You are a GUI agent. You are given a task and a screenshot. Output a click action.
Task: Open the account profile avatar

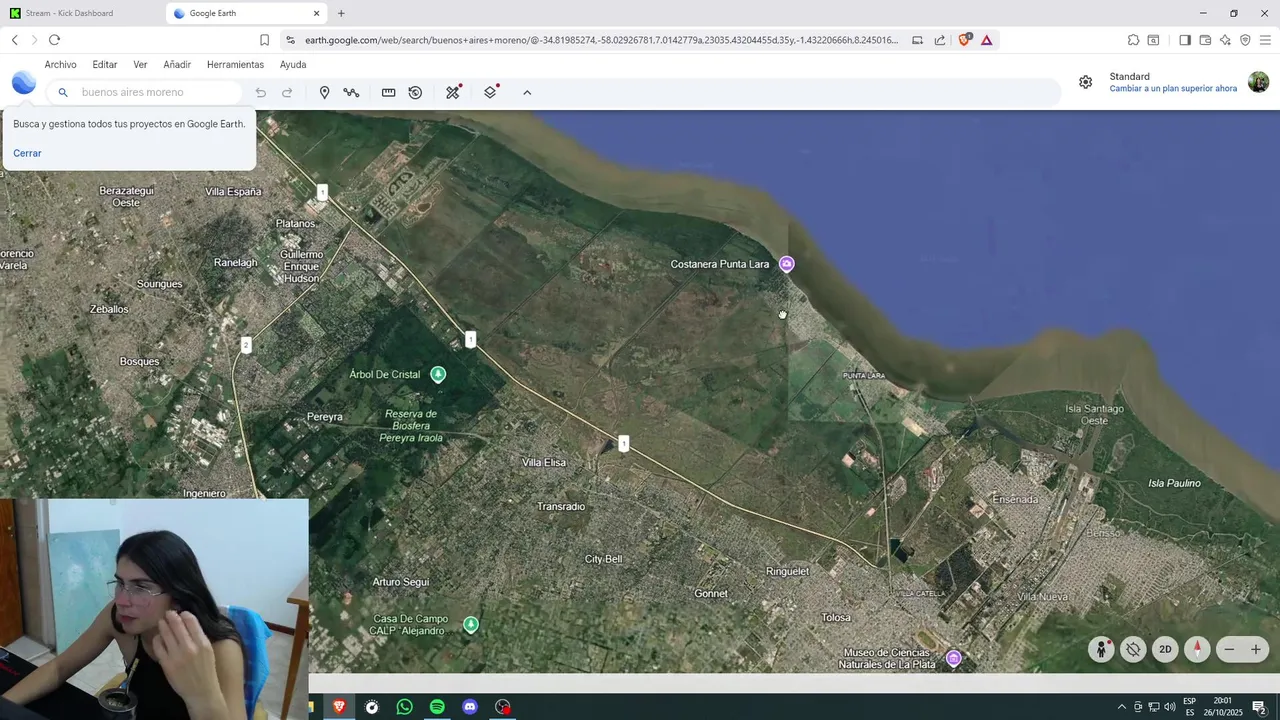(x=1258, y=82)
